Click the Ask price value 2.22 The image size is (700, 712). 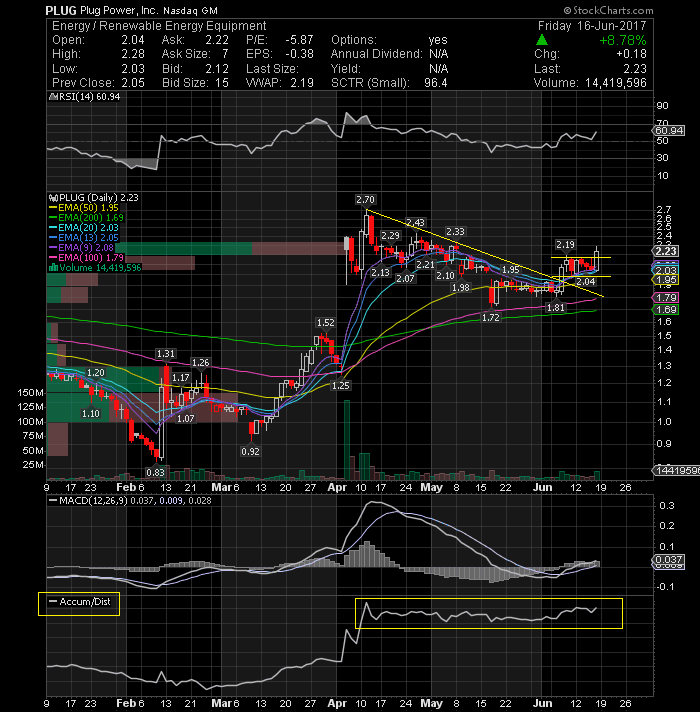(x=217, y=40)
